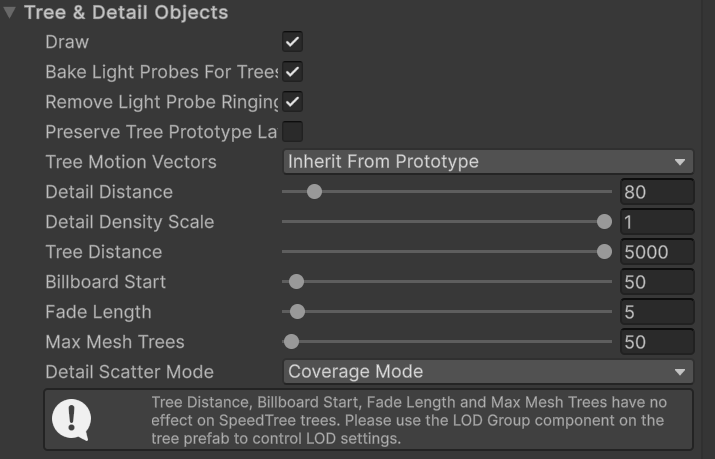Collapse the Tree & Detail Objects section
The image size is (715, 459).
10,13
